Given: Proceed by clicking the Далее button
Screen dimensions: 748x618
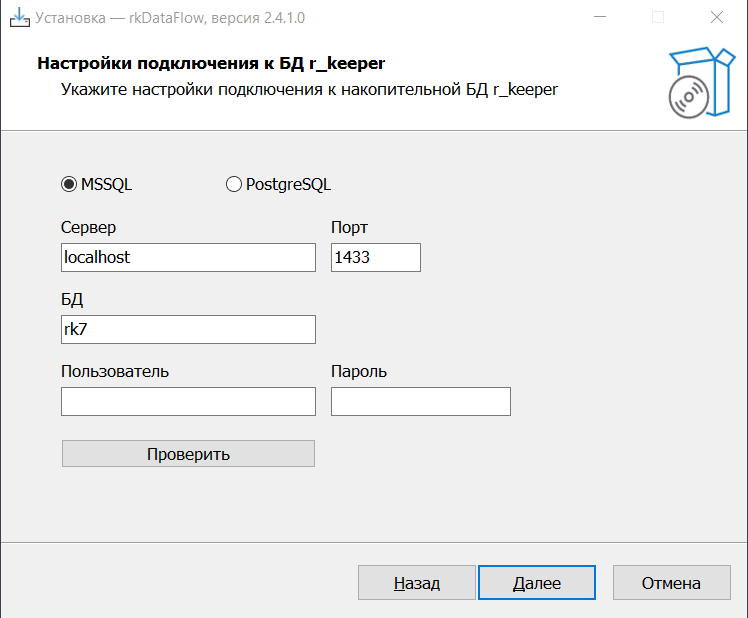Looking at the screenshot, I should pos(537,583).
